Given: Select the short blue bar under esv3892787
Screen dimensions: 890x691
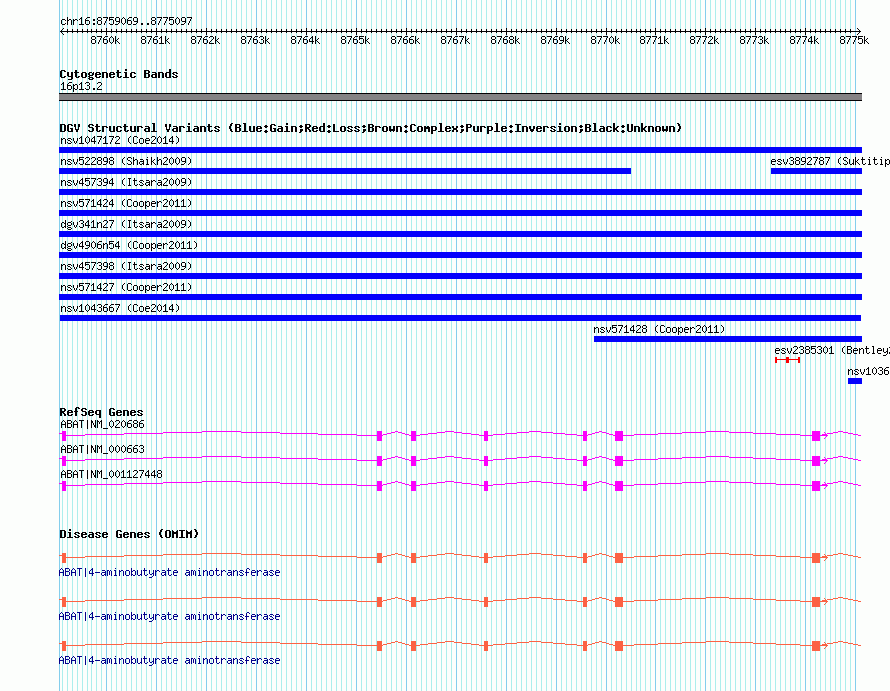Looking at the screenshot, I should click(x=816, y=171).
